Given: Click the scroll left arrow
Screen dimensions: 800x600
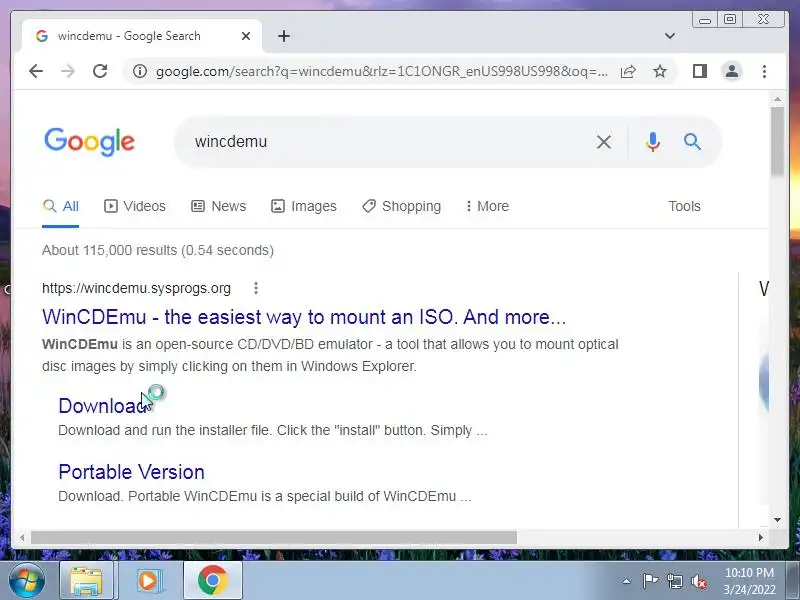Looking at the screenshot, I should pyautogui.click(x=21, y=537).
